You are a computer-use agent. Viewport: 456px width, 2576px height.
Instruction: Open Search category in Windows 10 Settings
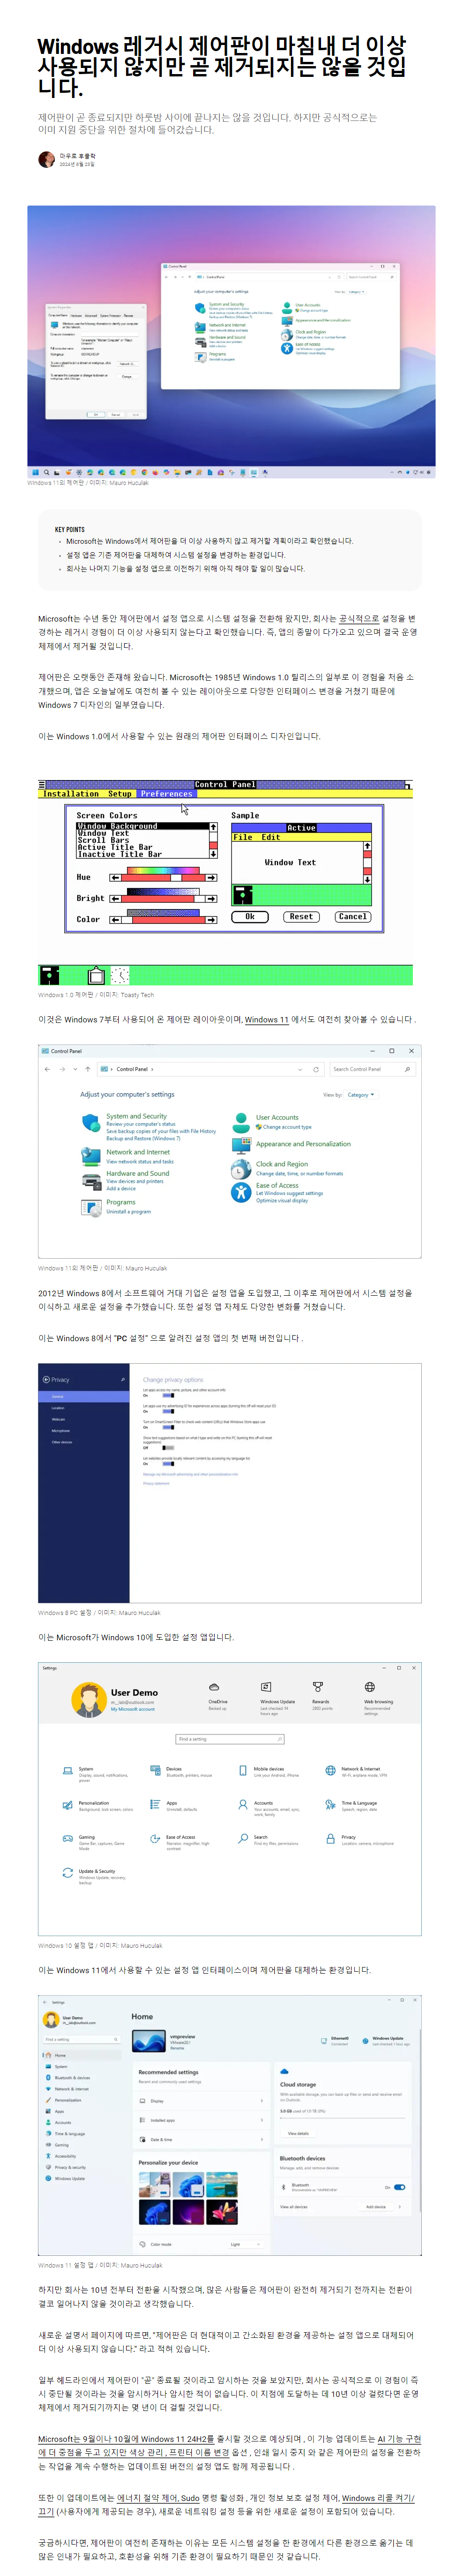pyautogui.click(x=267, y=1839)
